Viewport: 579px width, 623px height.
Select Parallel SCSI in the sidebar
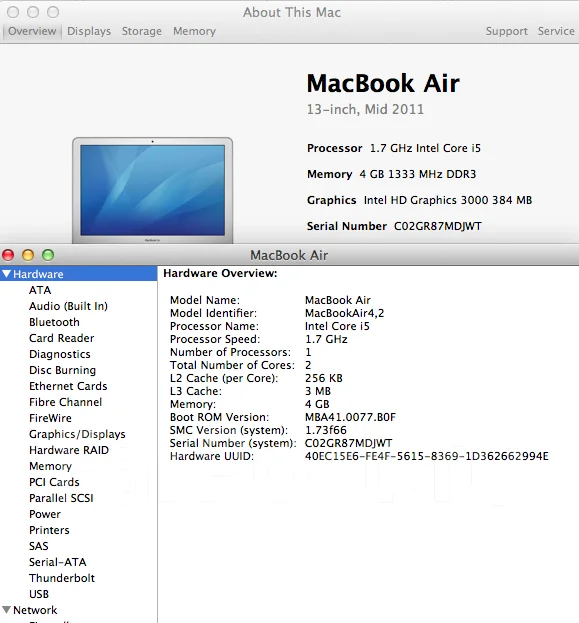pos(61,498)
